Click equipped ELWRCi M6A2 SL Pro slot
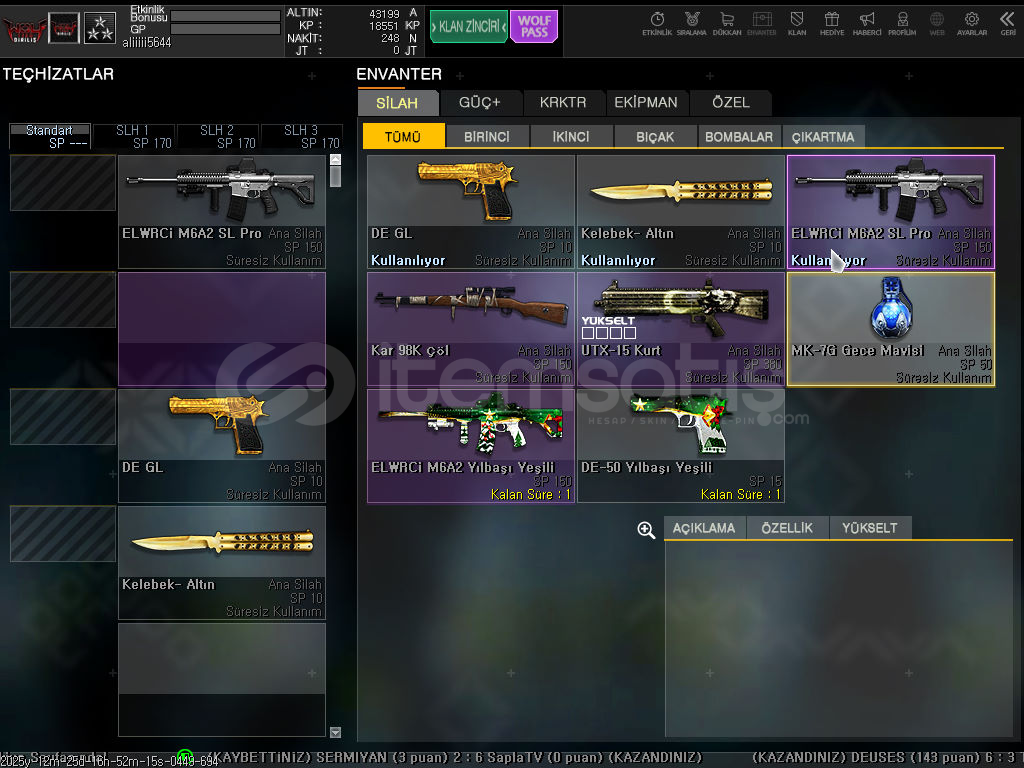This screenshot has height=768, width=1024. [222, 212]
